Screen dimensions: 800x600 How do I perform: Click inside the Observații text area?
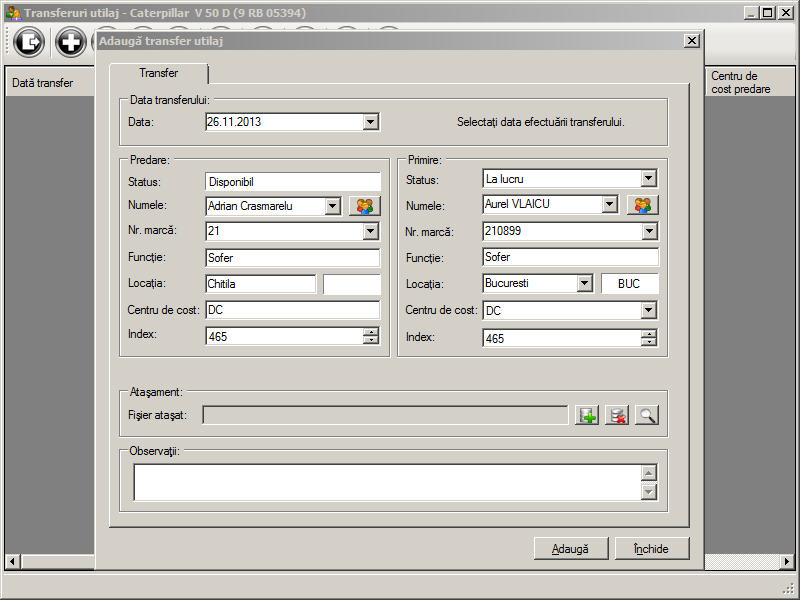(388, 482)
